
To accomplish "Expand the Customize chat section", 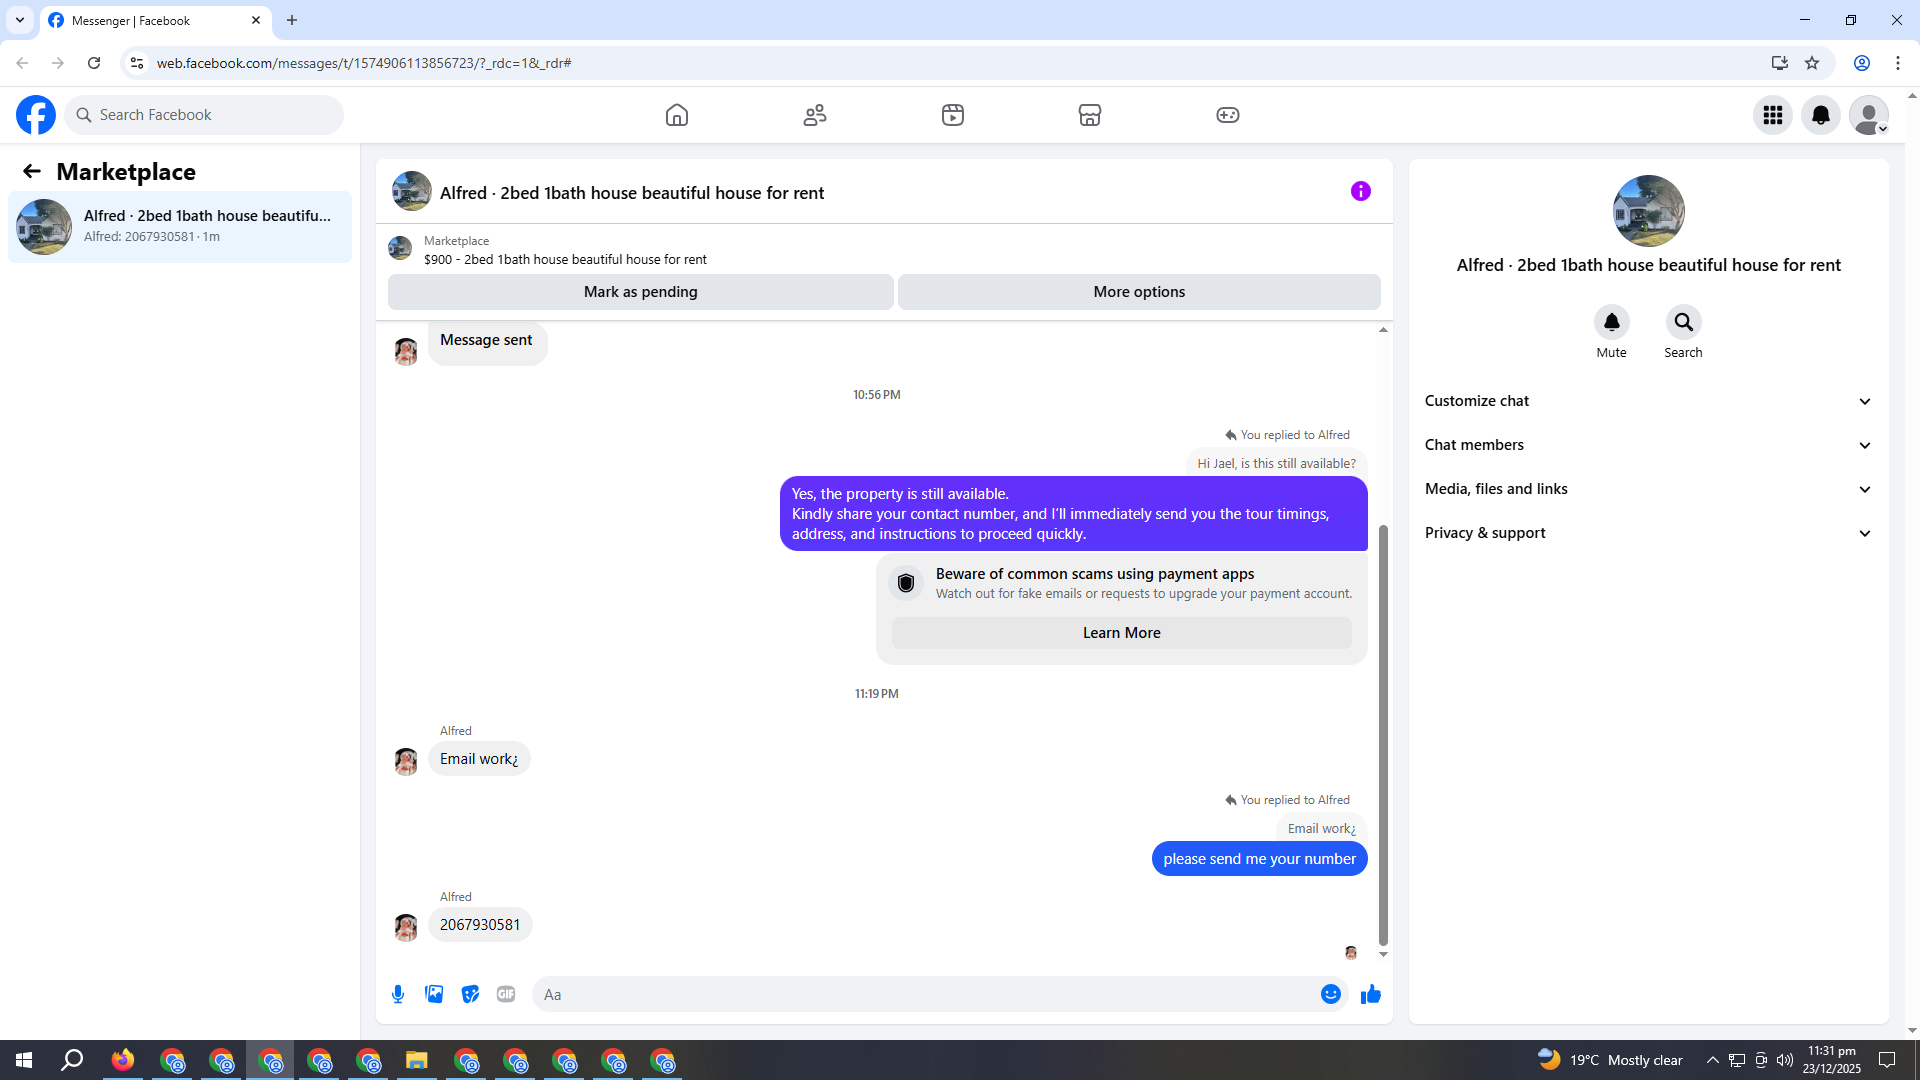I will pos(1647,401).
